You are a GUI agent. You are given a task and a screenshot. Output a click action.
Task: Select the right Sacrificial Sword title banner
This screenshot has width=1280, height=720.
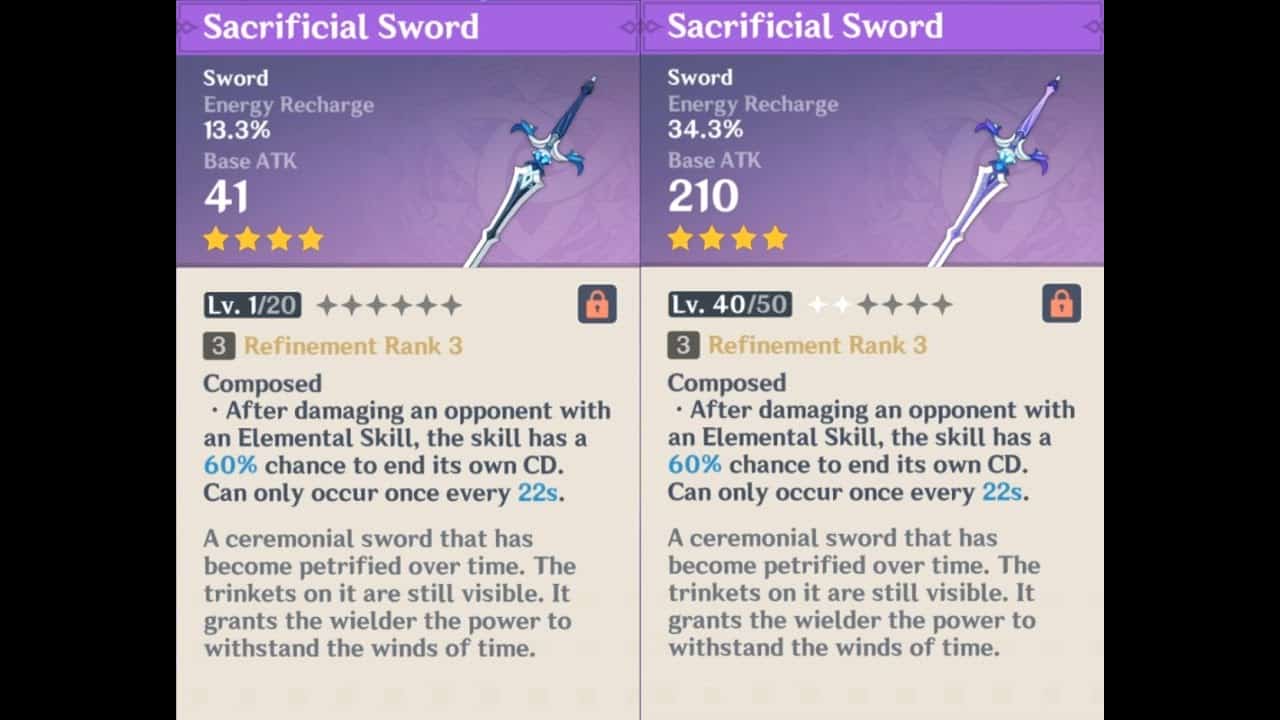tap(872, 27)
